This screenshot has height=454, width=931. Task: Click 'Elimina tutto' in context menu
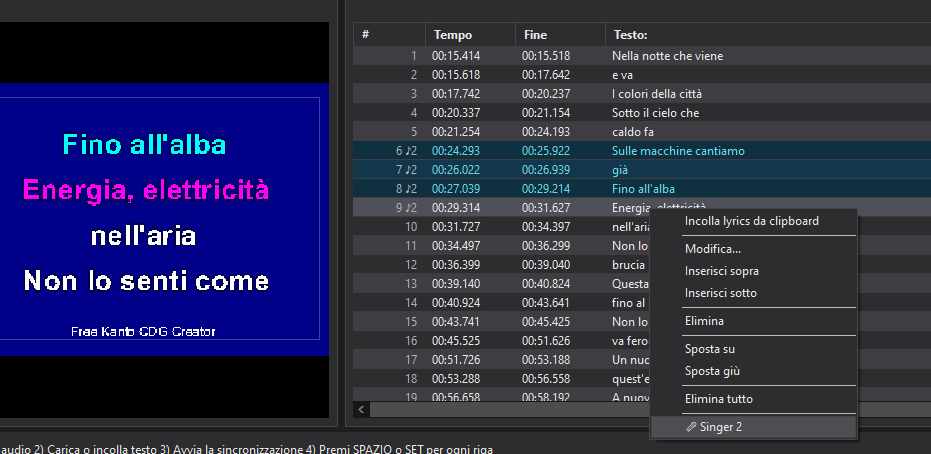tap(718, 399)
